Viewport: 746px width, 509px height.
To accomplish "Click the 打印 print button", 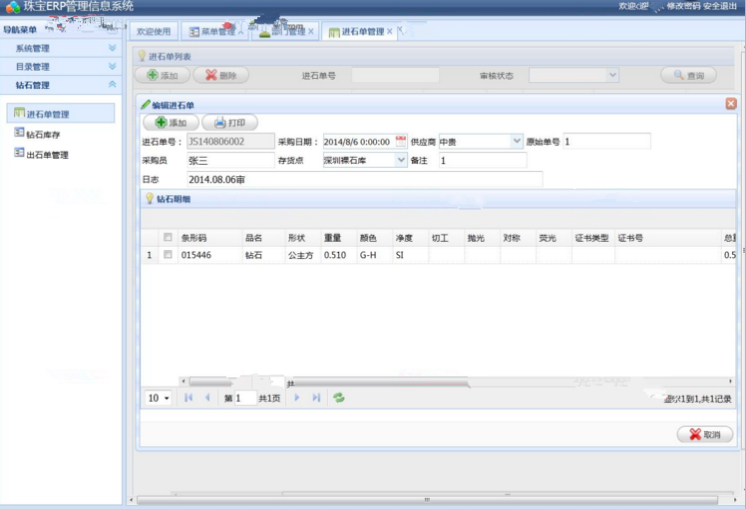I will click(230, 123).
